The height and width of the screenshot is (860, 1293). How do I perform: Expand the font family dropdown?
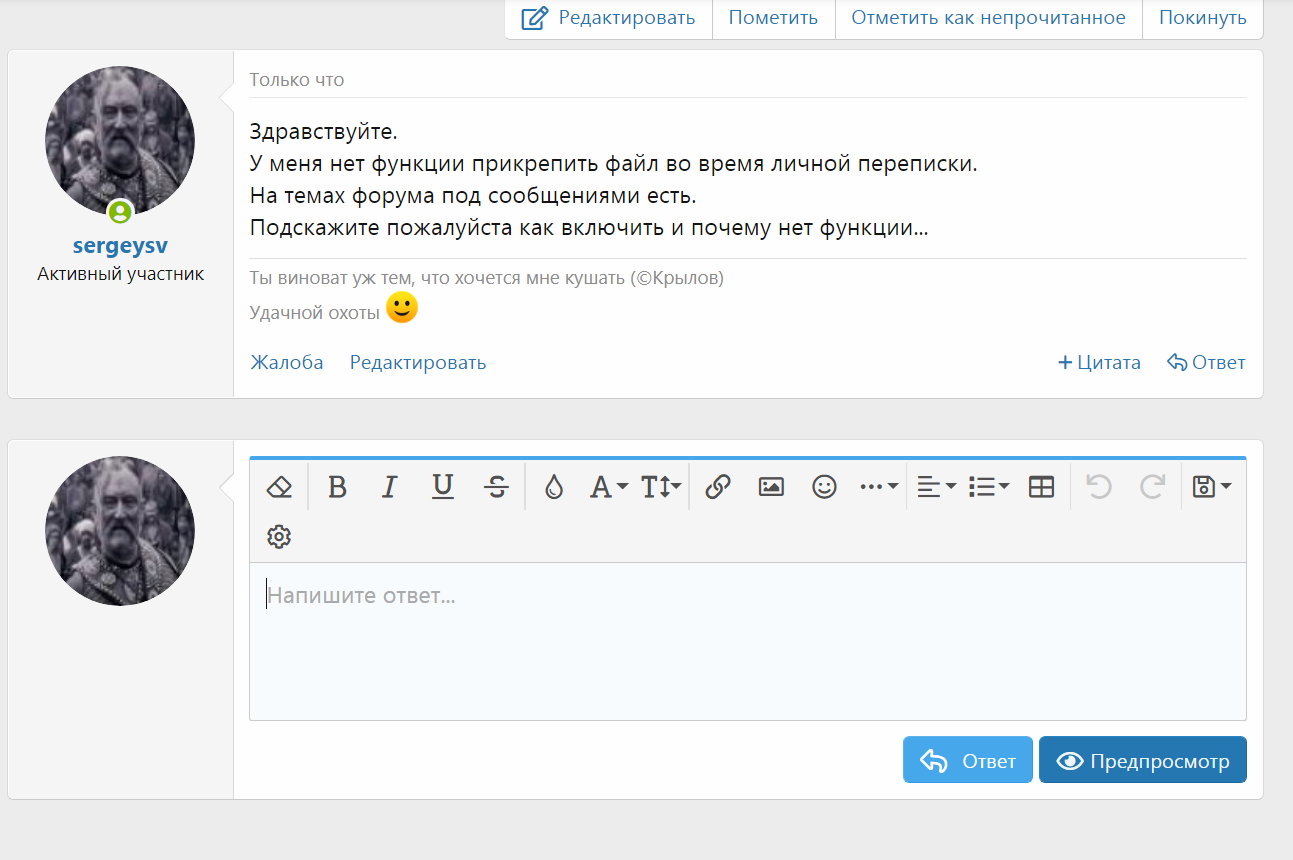click(x=608, y=487)
